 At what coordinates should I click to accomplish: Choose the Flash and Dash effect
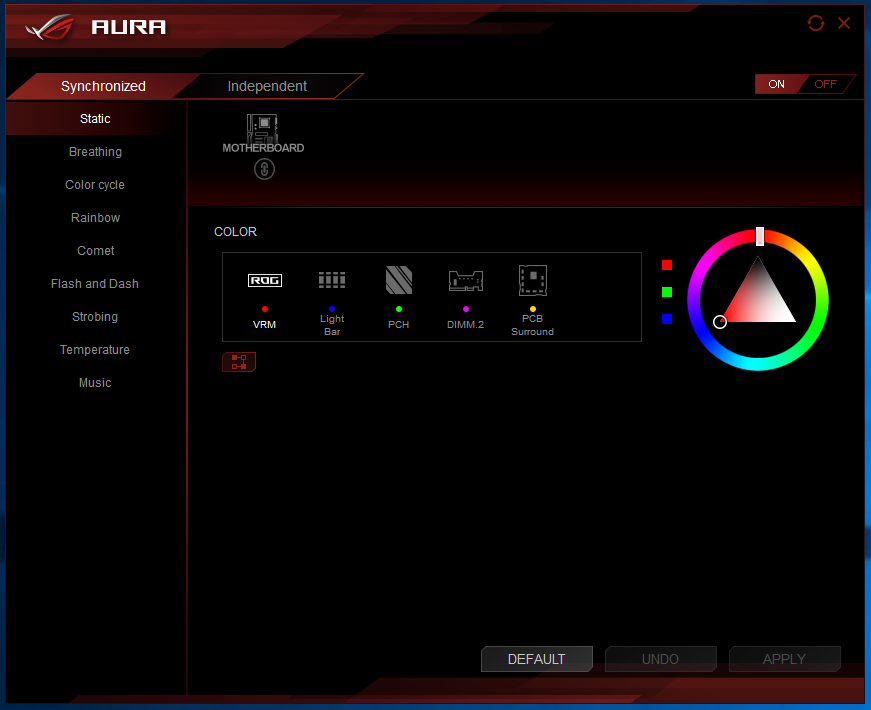96,283
